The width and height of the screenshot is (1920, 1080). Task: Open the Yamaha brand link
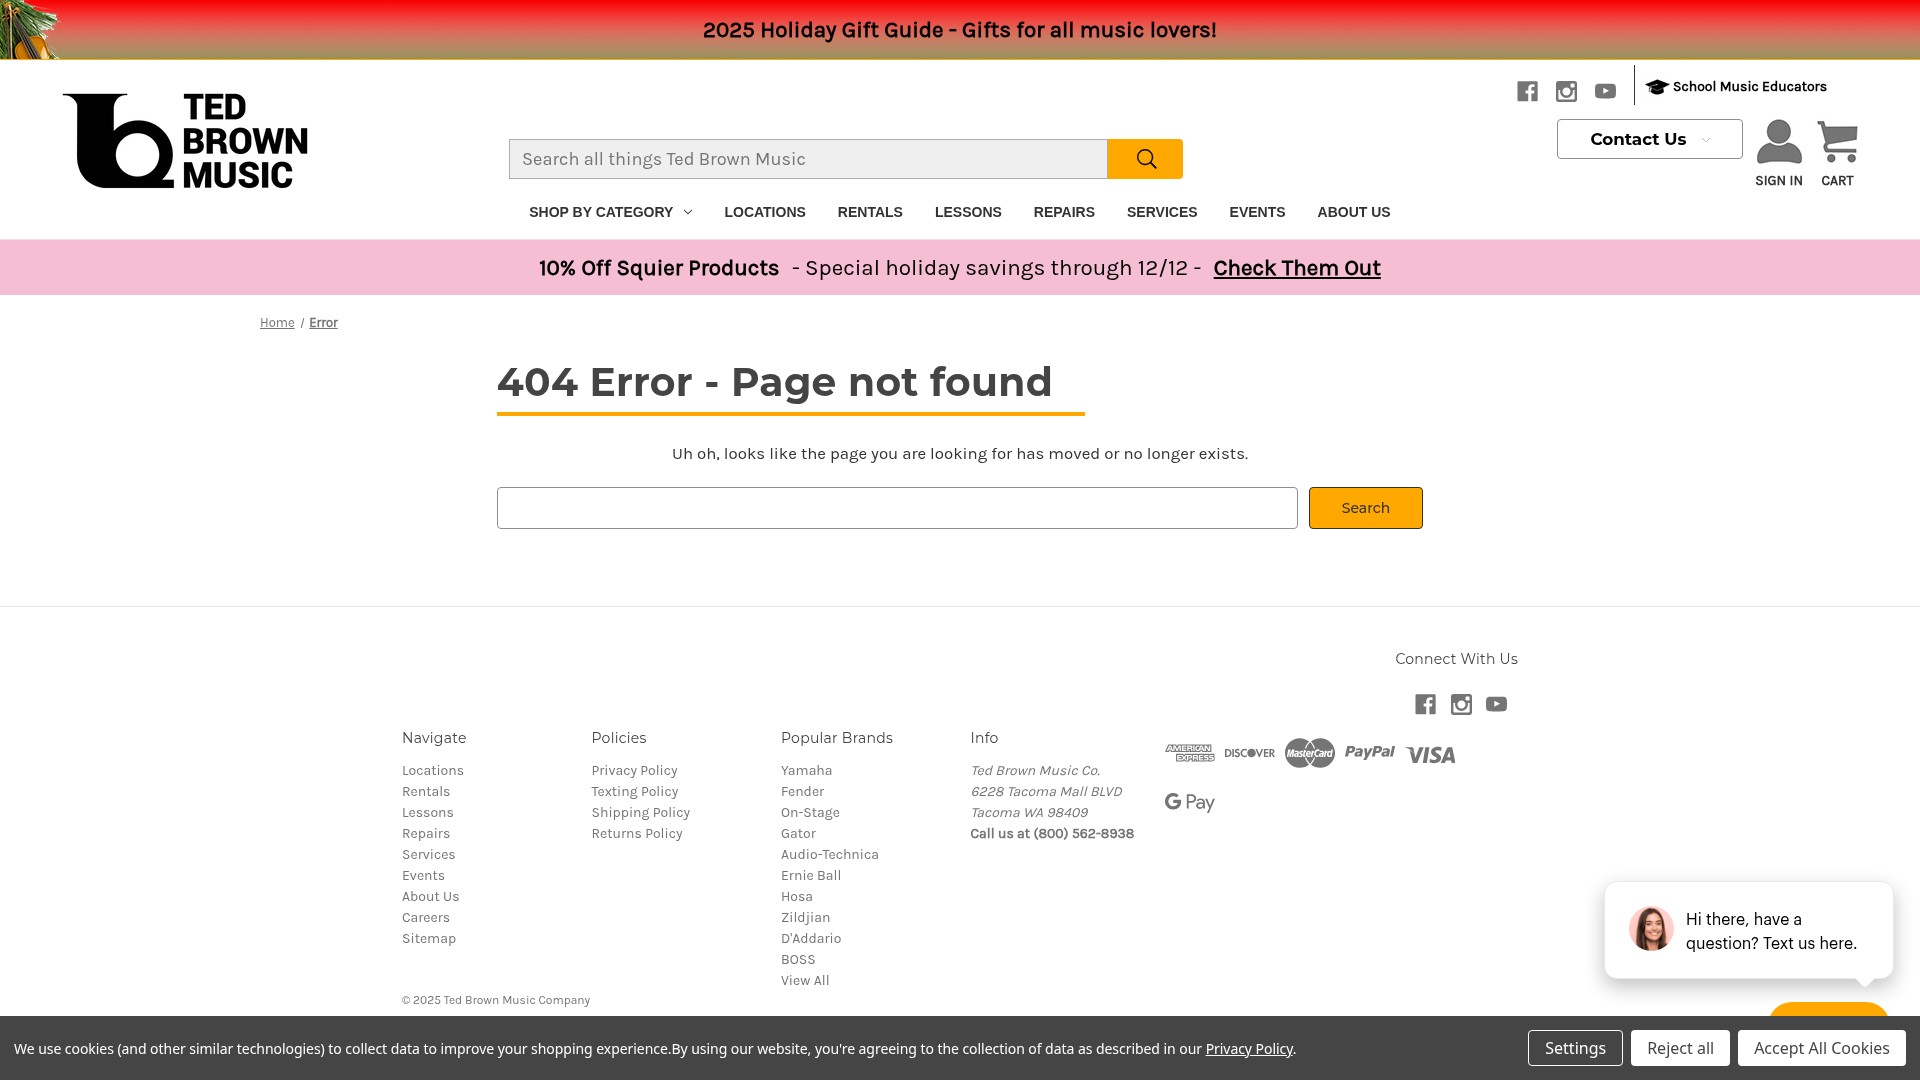[806, 771]
